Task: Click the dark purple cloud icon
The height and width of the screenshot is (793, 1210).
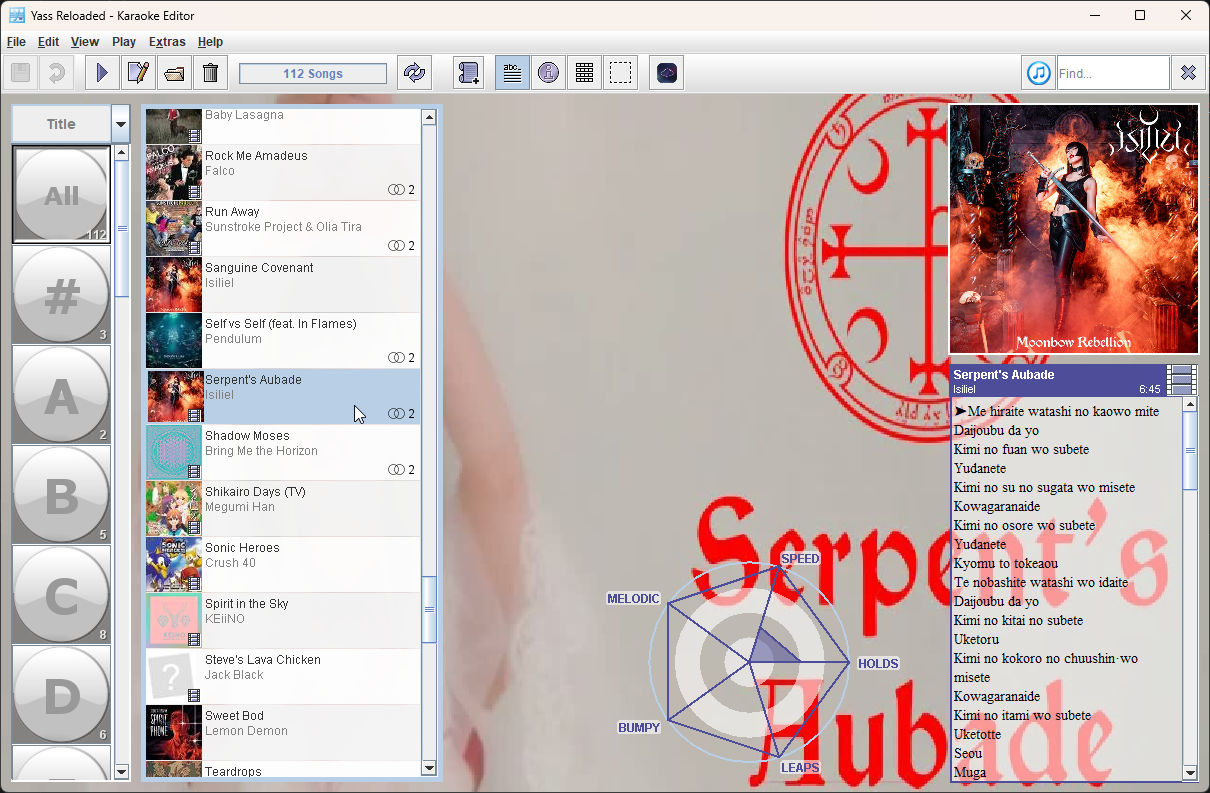Action: (667, 73)
